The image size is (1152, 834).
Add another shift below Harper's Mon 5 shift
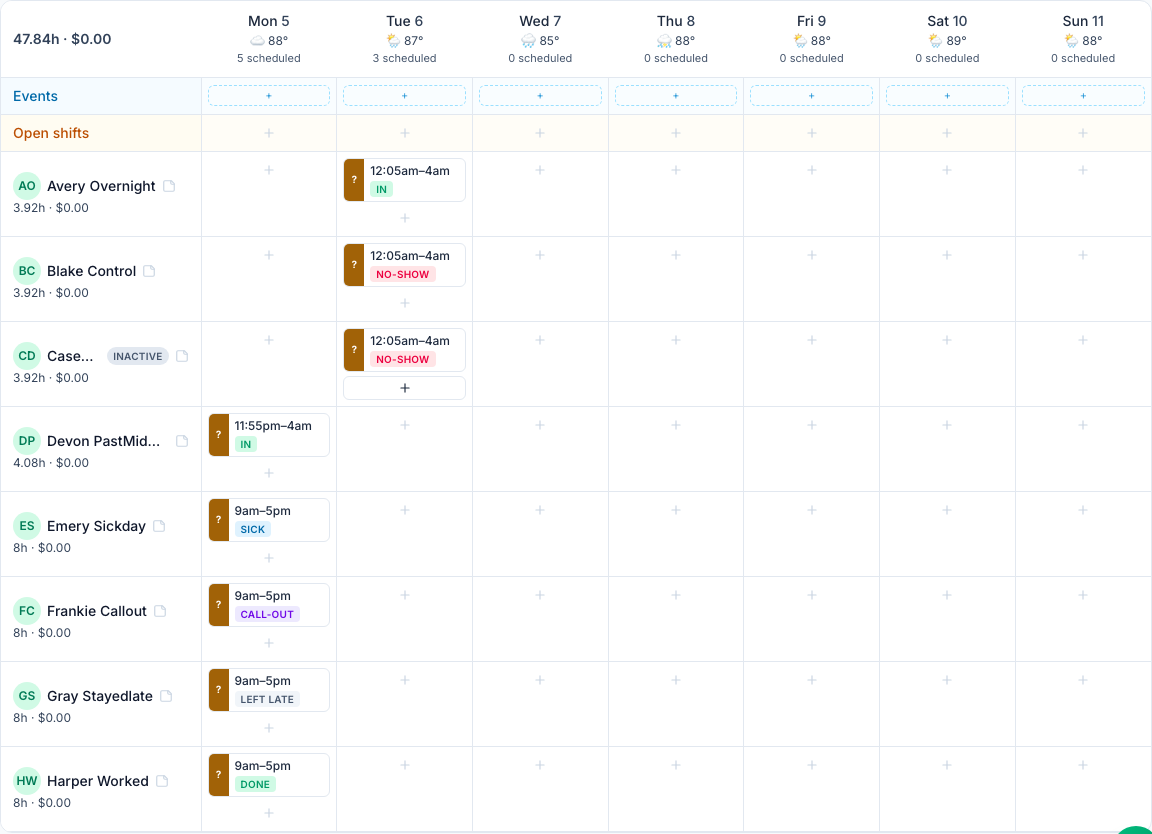pyautogui.click(x=269, y=813)
